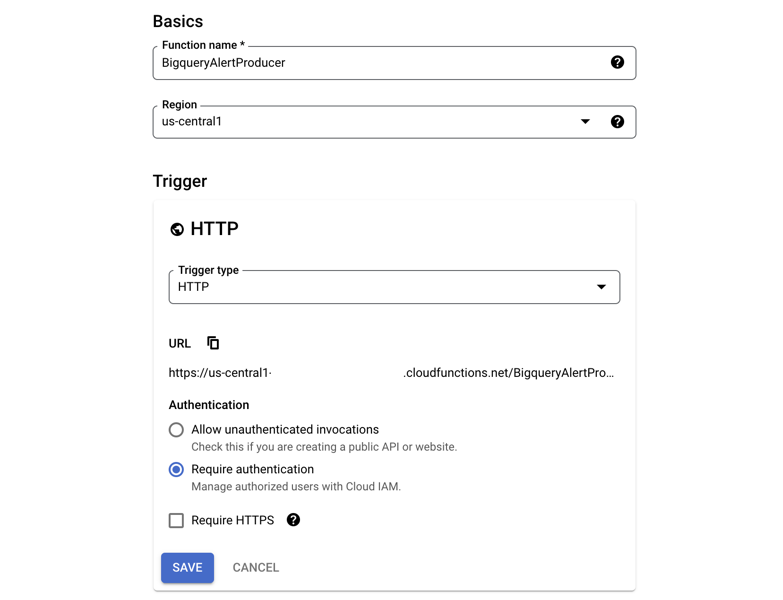
Task: Open the Trigger type dropdown arrow
Action: 601,287
